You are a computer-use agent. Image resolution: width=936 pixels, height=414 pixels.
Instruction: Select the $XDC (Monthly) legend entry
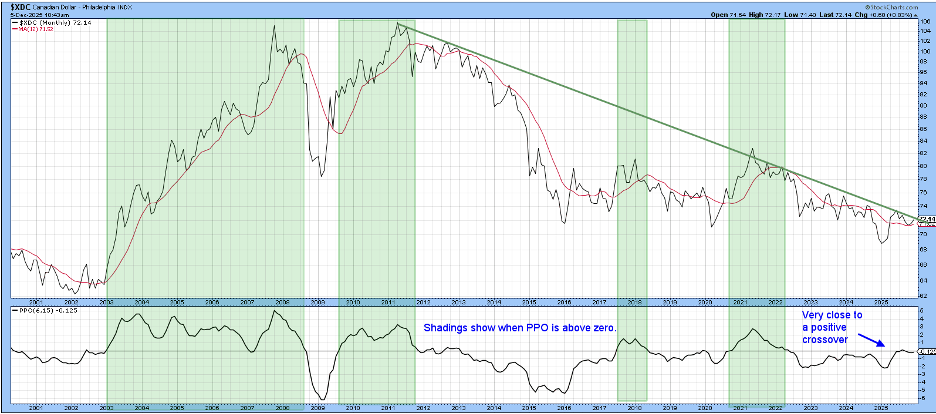click(46, 21)
